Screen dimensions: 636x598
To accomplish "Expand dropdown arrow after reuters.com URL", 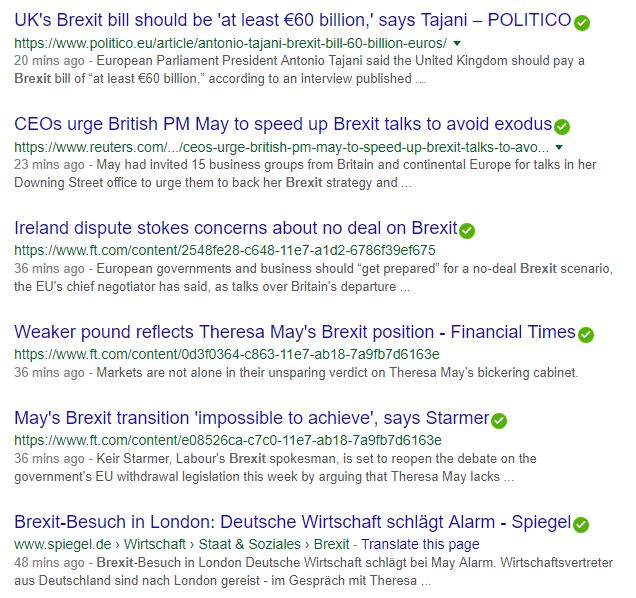I will pyautogui.click(x=559, y=147).
